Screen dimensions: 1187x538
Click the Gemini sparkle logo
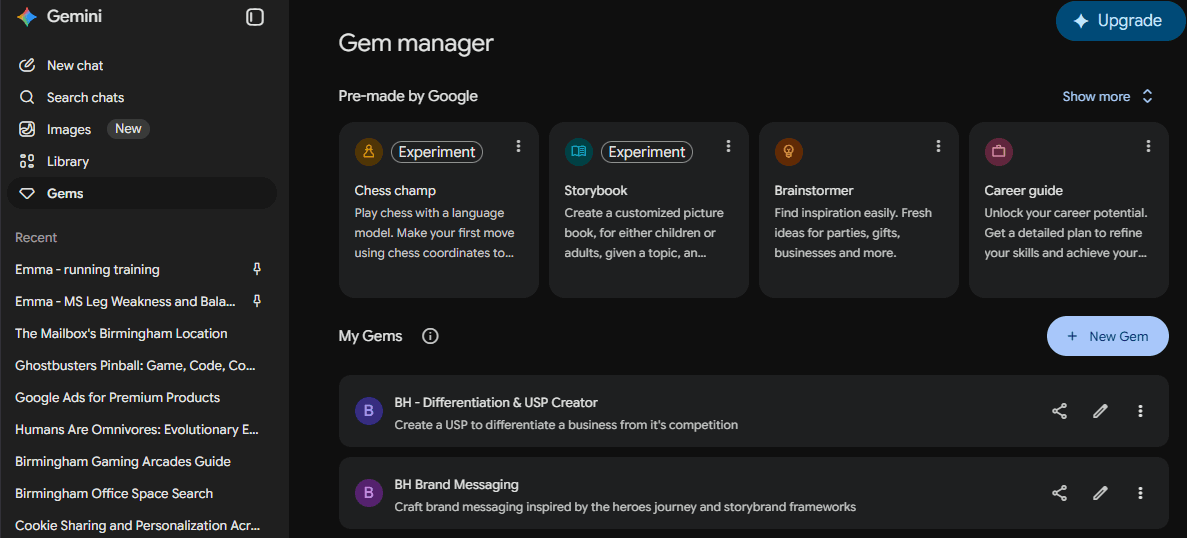pyautogui.click(x=27, y=17)
